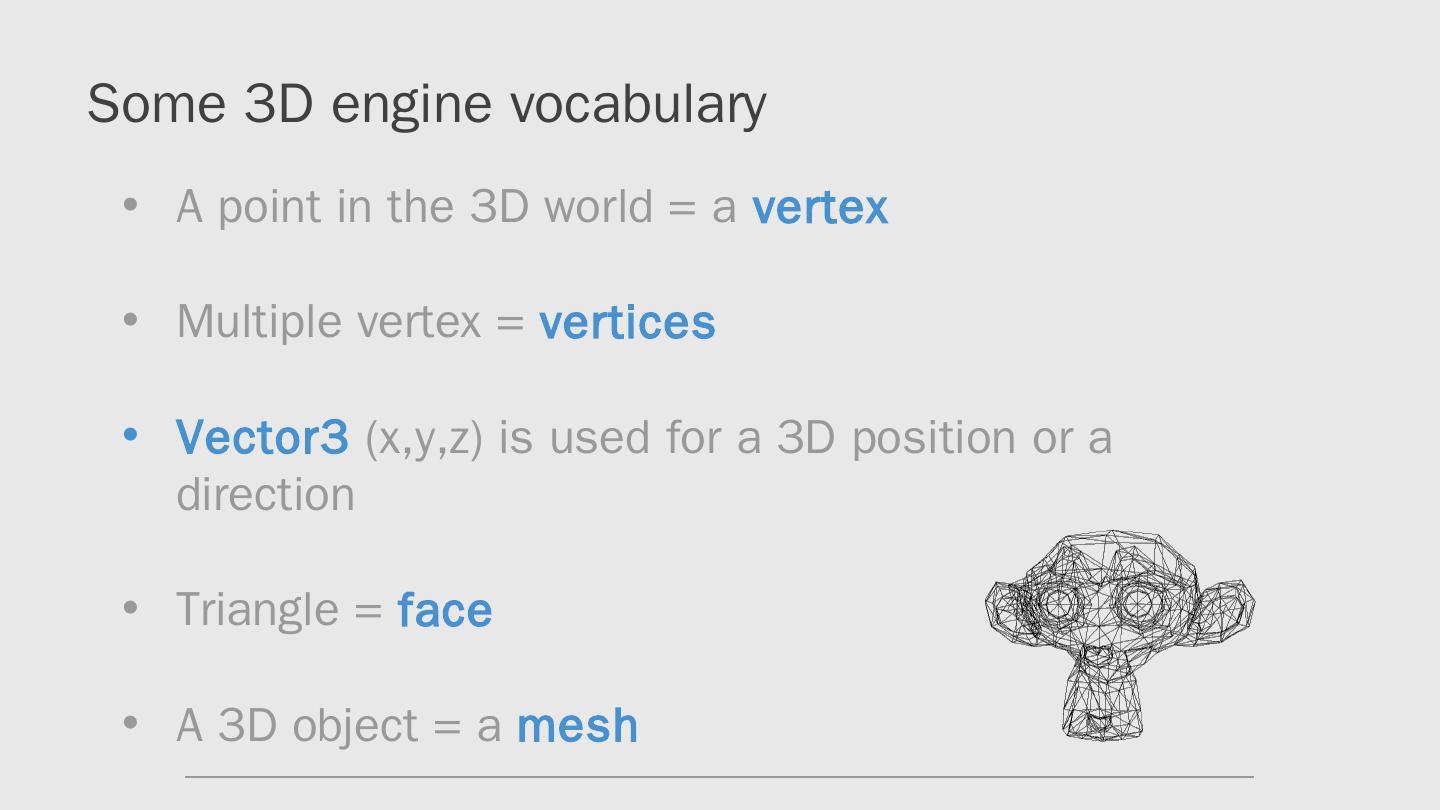
Task: Click the blue word "vertex"
Action: 819,207
